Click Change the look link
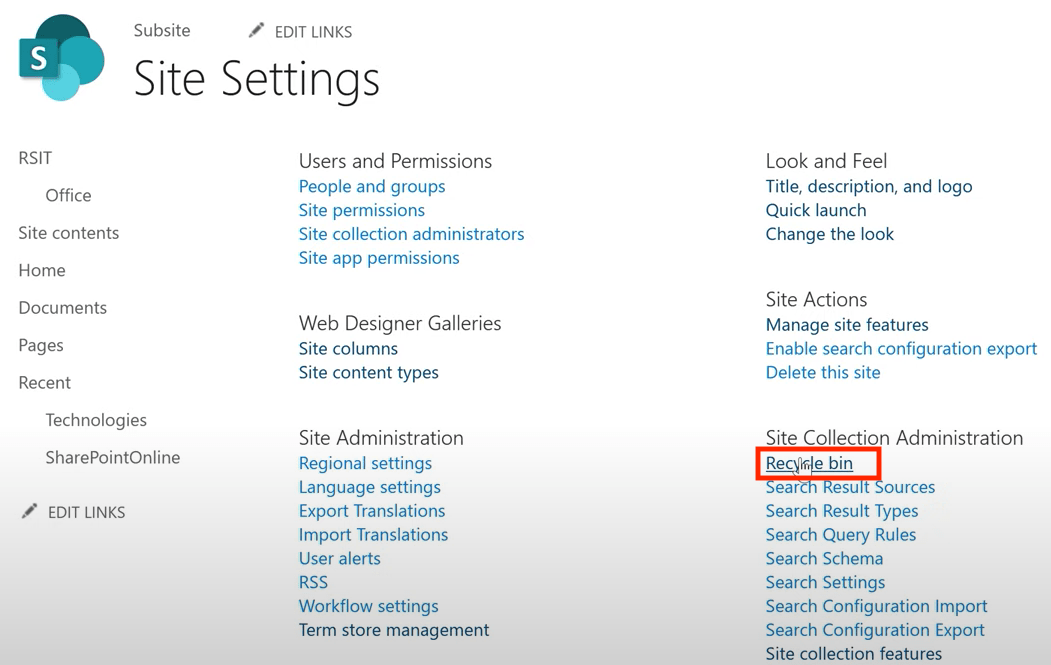The width and height of the screenshot is (1051, 665). tap(829, 234)
